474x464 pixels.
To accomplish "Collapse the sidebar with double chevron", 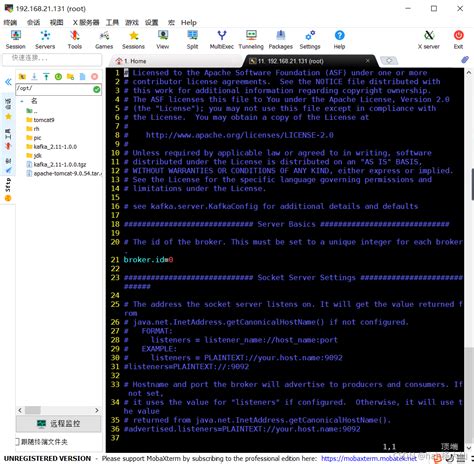I will tap(8, 82).
